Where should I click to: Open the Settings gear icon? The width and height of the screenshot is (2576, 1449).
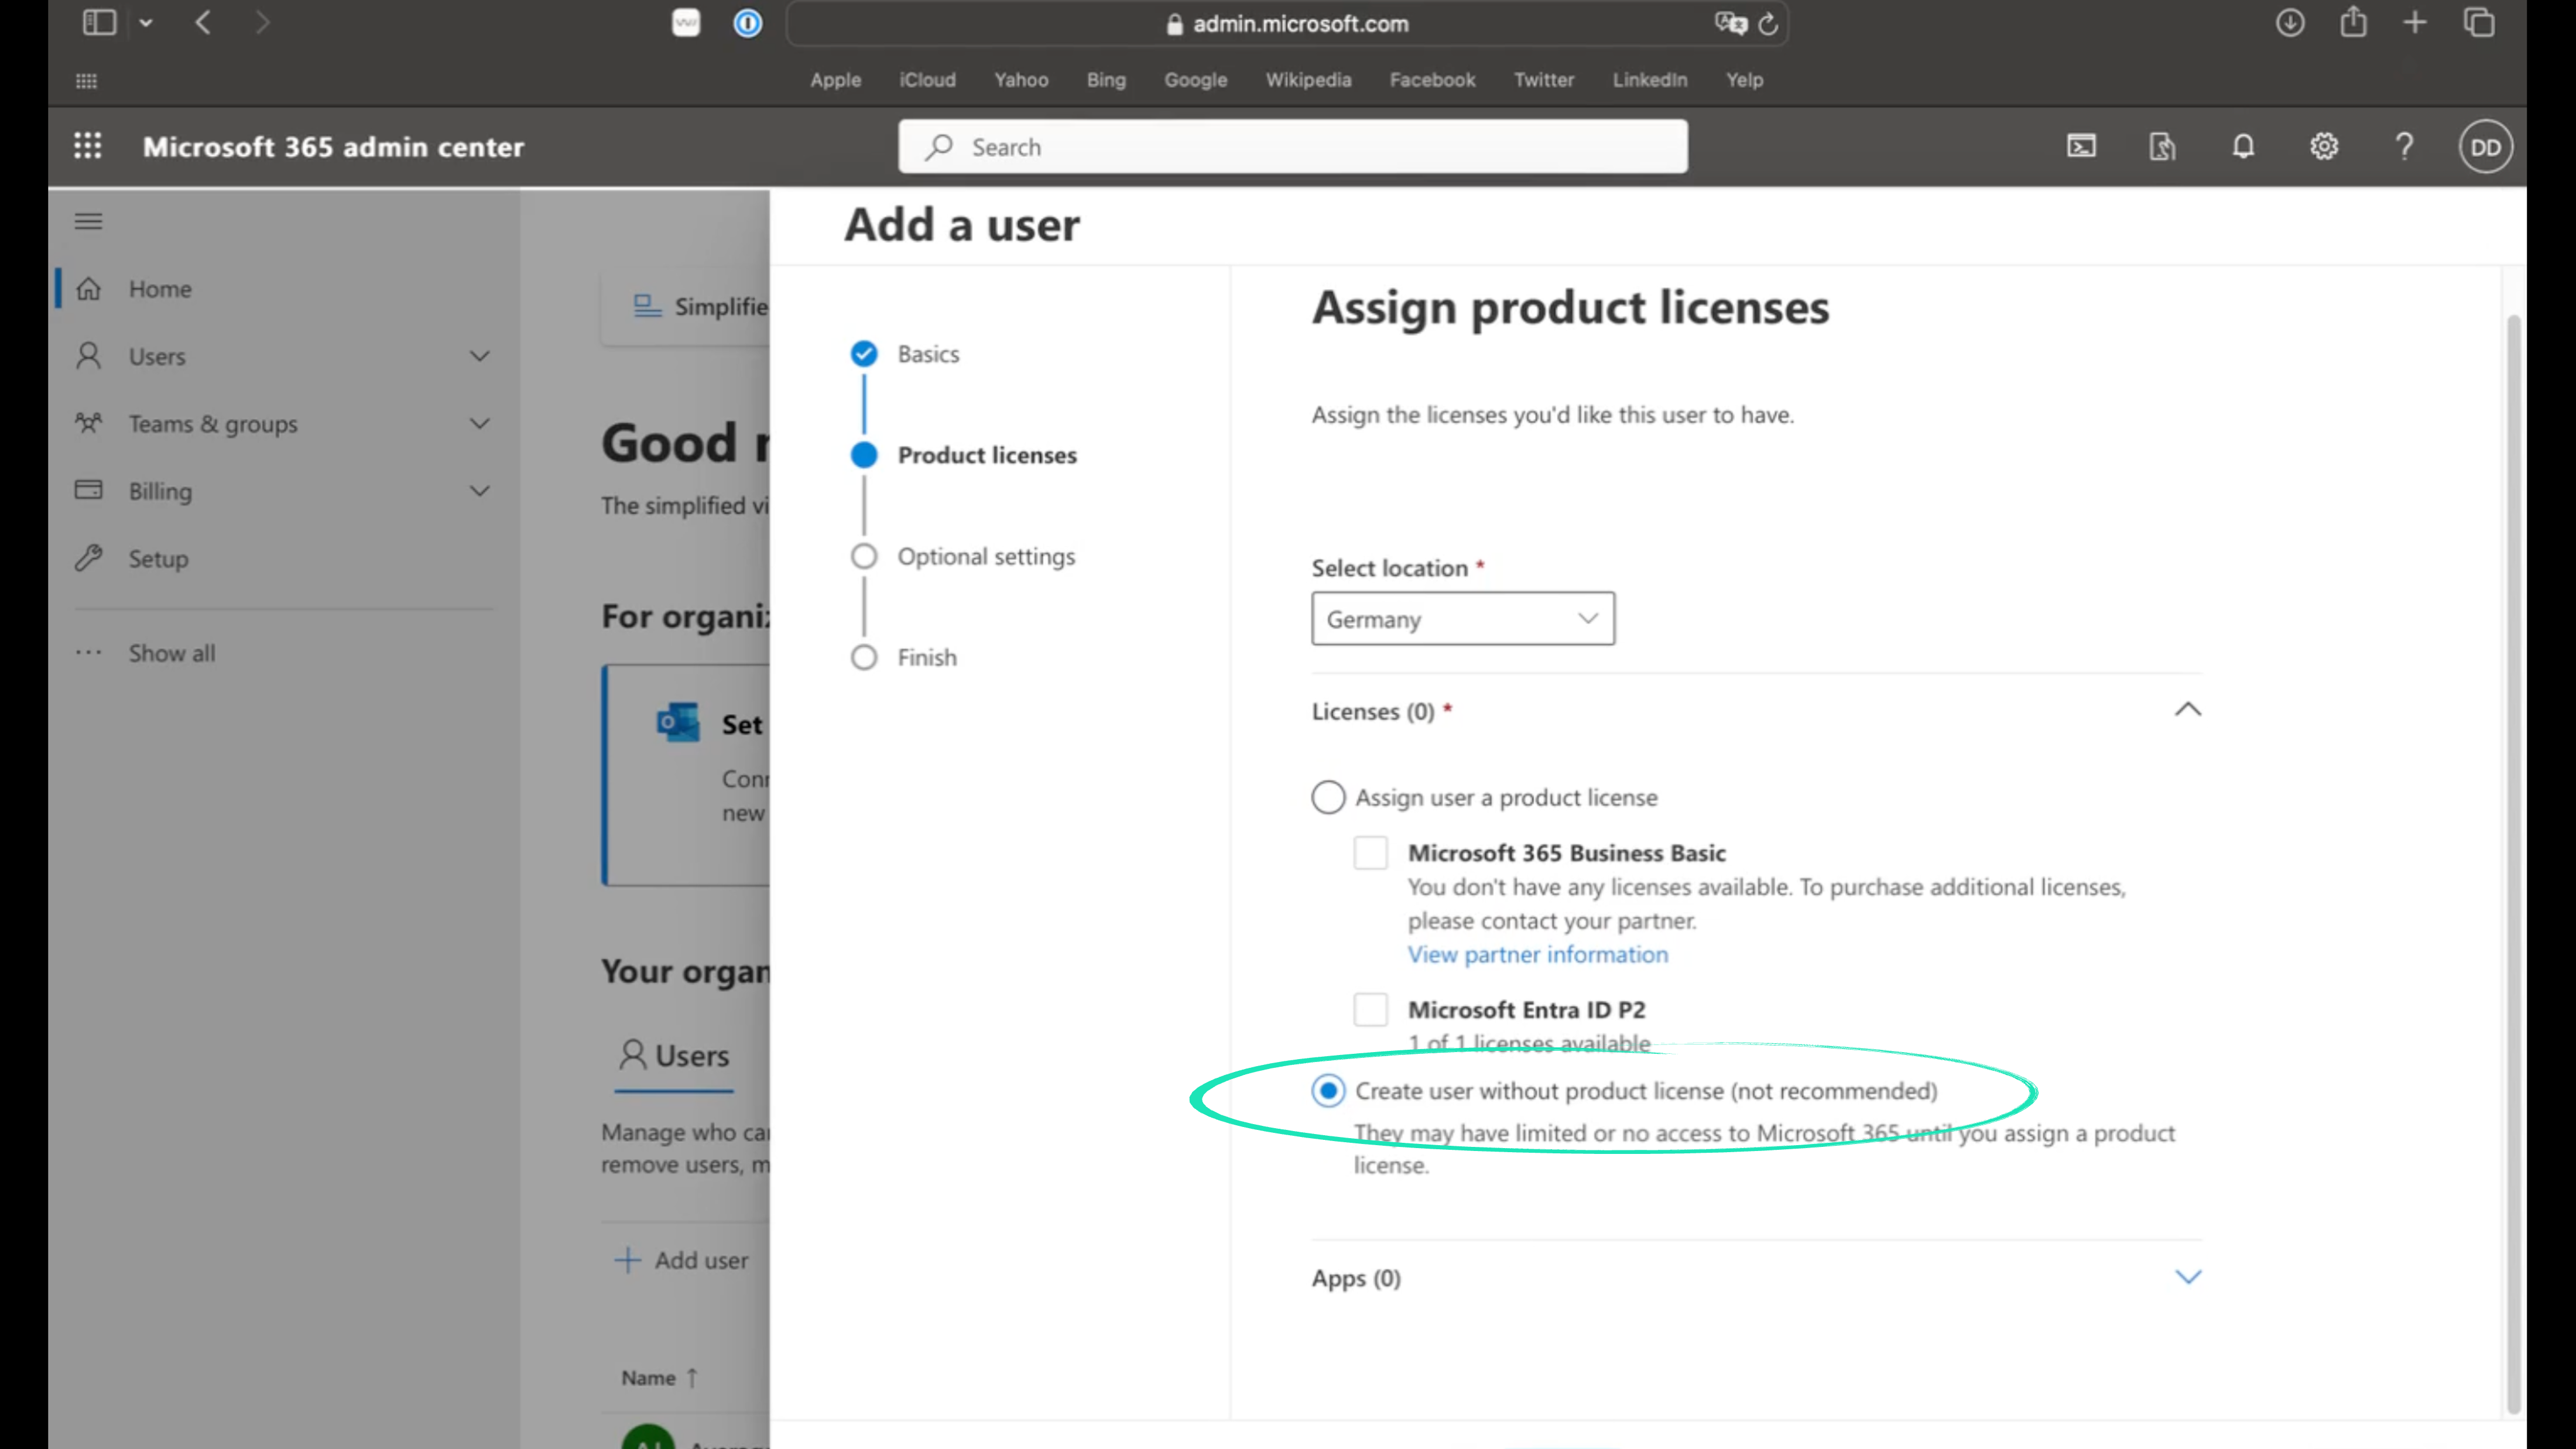click(2324, 146)
